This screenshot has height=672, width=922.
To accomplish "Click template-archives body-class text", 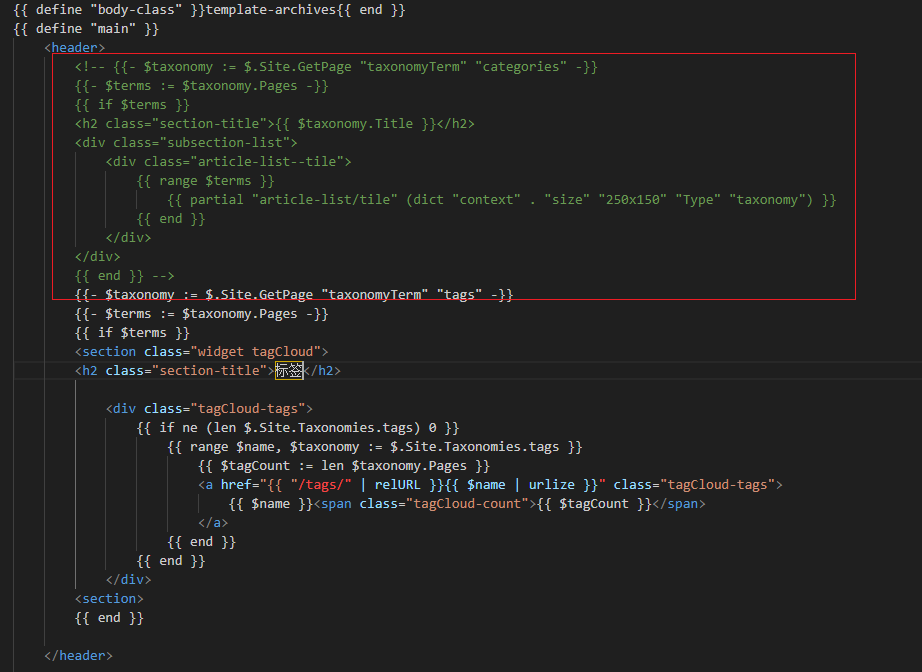I will (271, 10).
